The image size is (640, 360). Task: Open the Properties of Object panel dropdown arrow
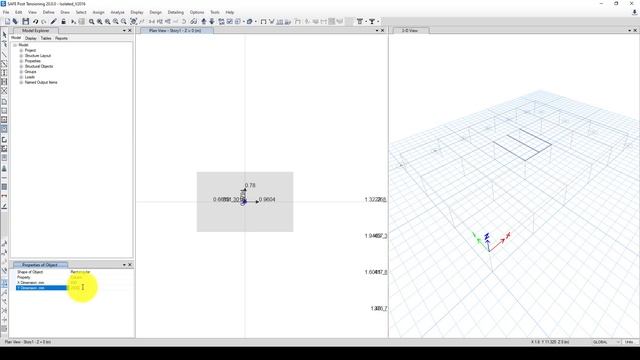click(124, 265)
